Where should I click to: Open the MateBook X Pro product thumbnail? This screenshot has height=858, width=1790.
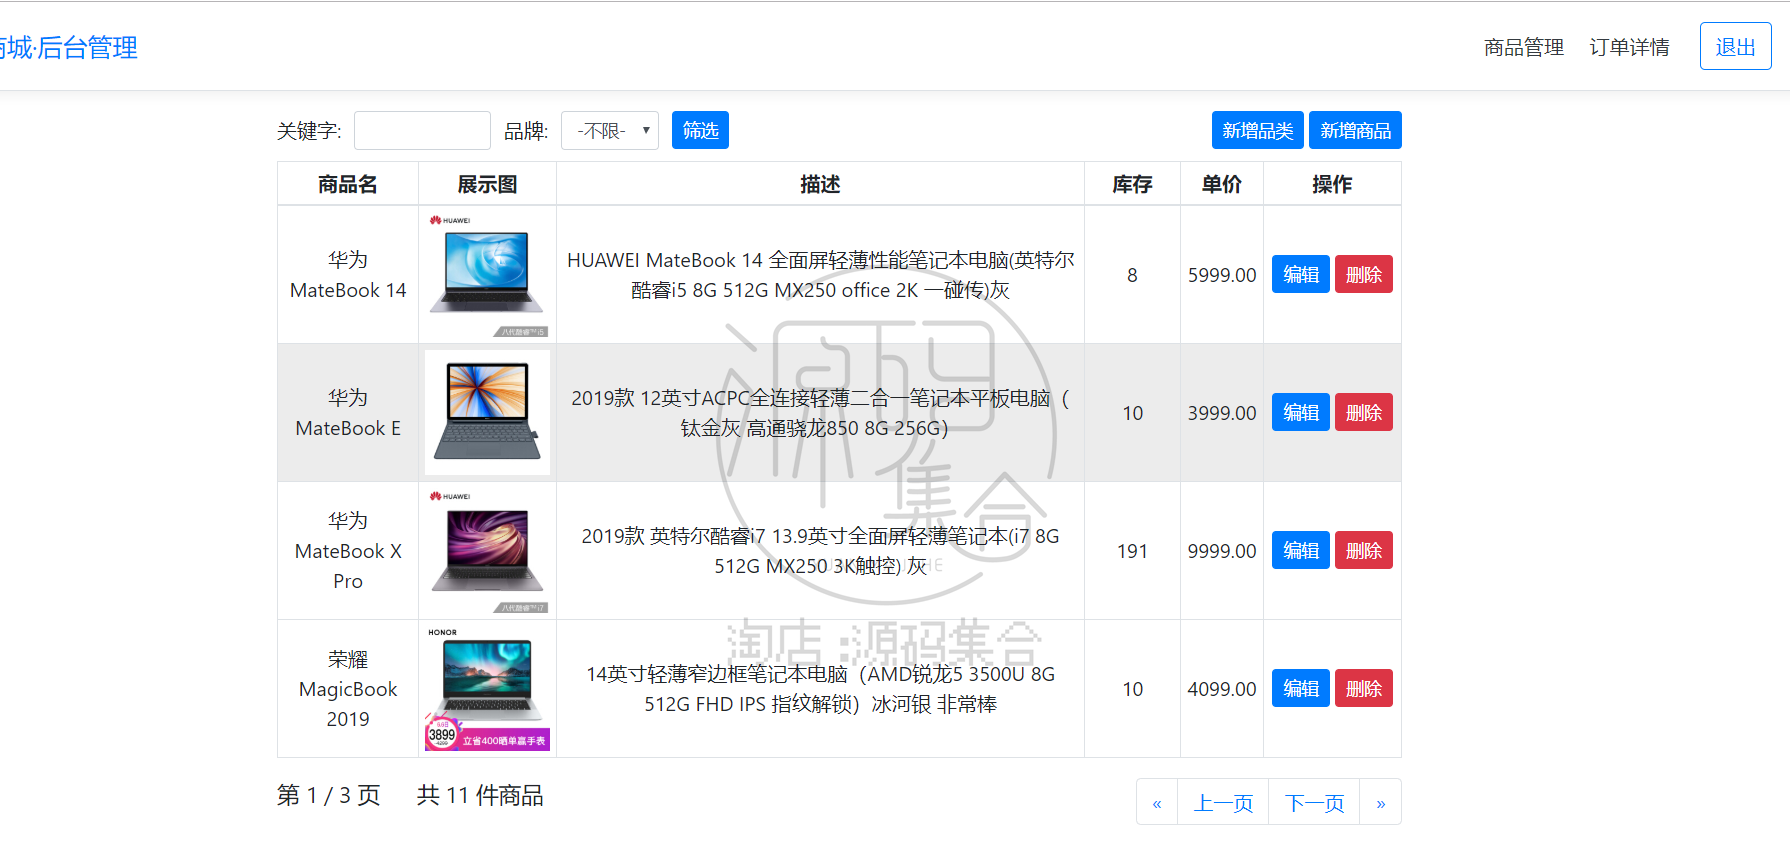(487, 550)
